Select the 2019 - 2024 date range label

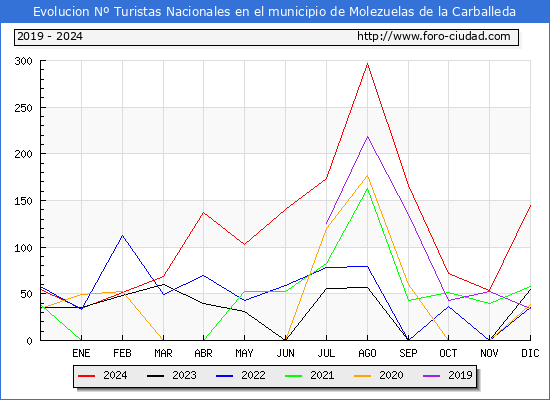click(50, 36)
